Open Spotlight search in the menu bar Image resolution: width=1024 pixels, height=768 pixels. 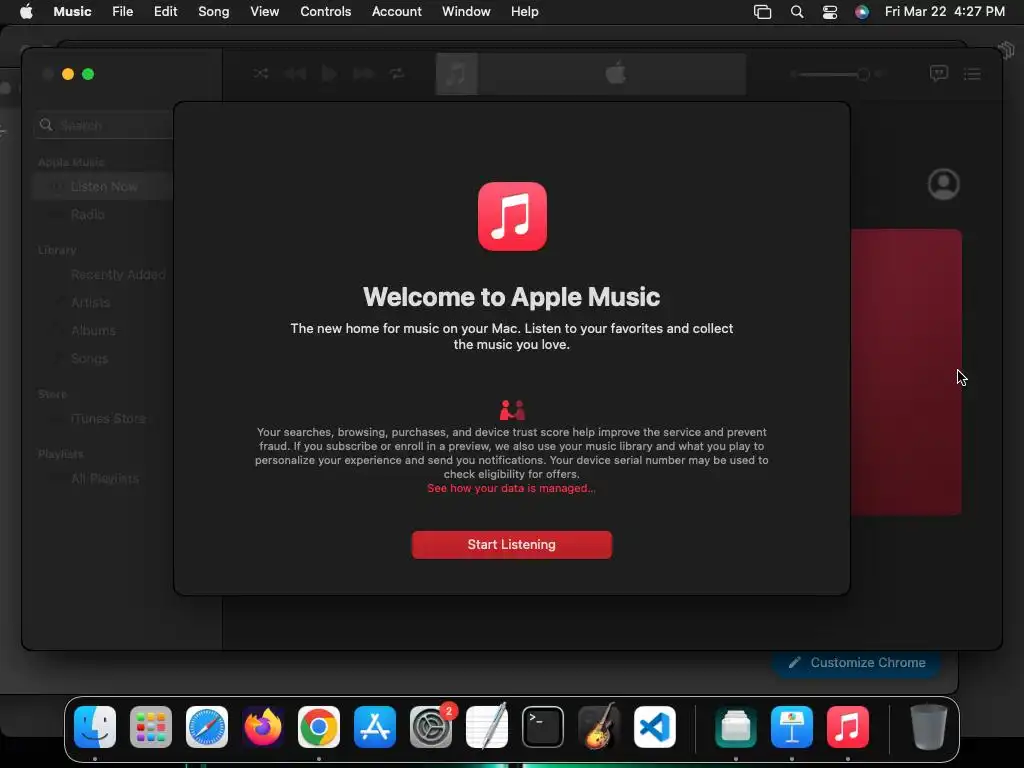coord(797,12)
